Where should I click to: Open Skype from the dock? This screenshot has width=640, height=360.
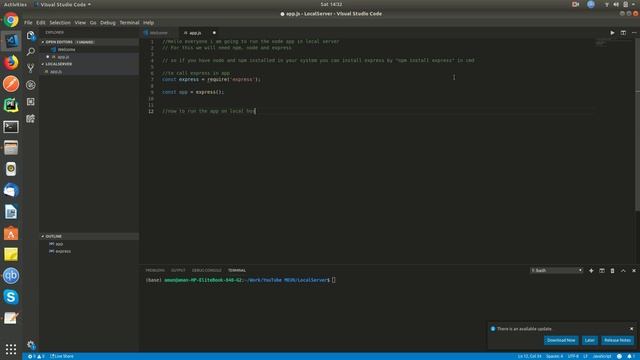click(x=11, y=297)
